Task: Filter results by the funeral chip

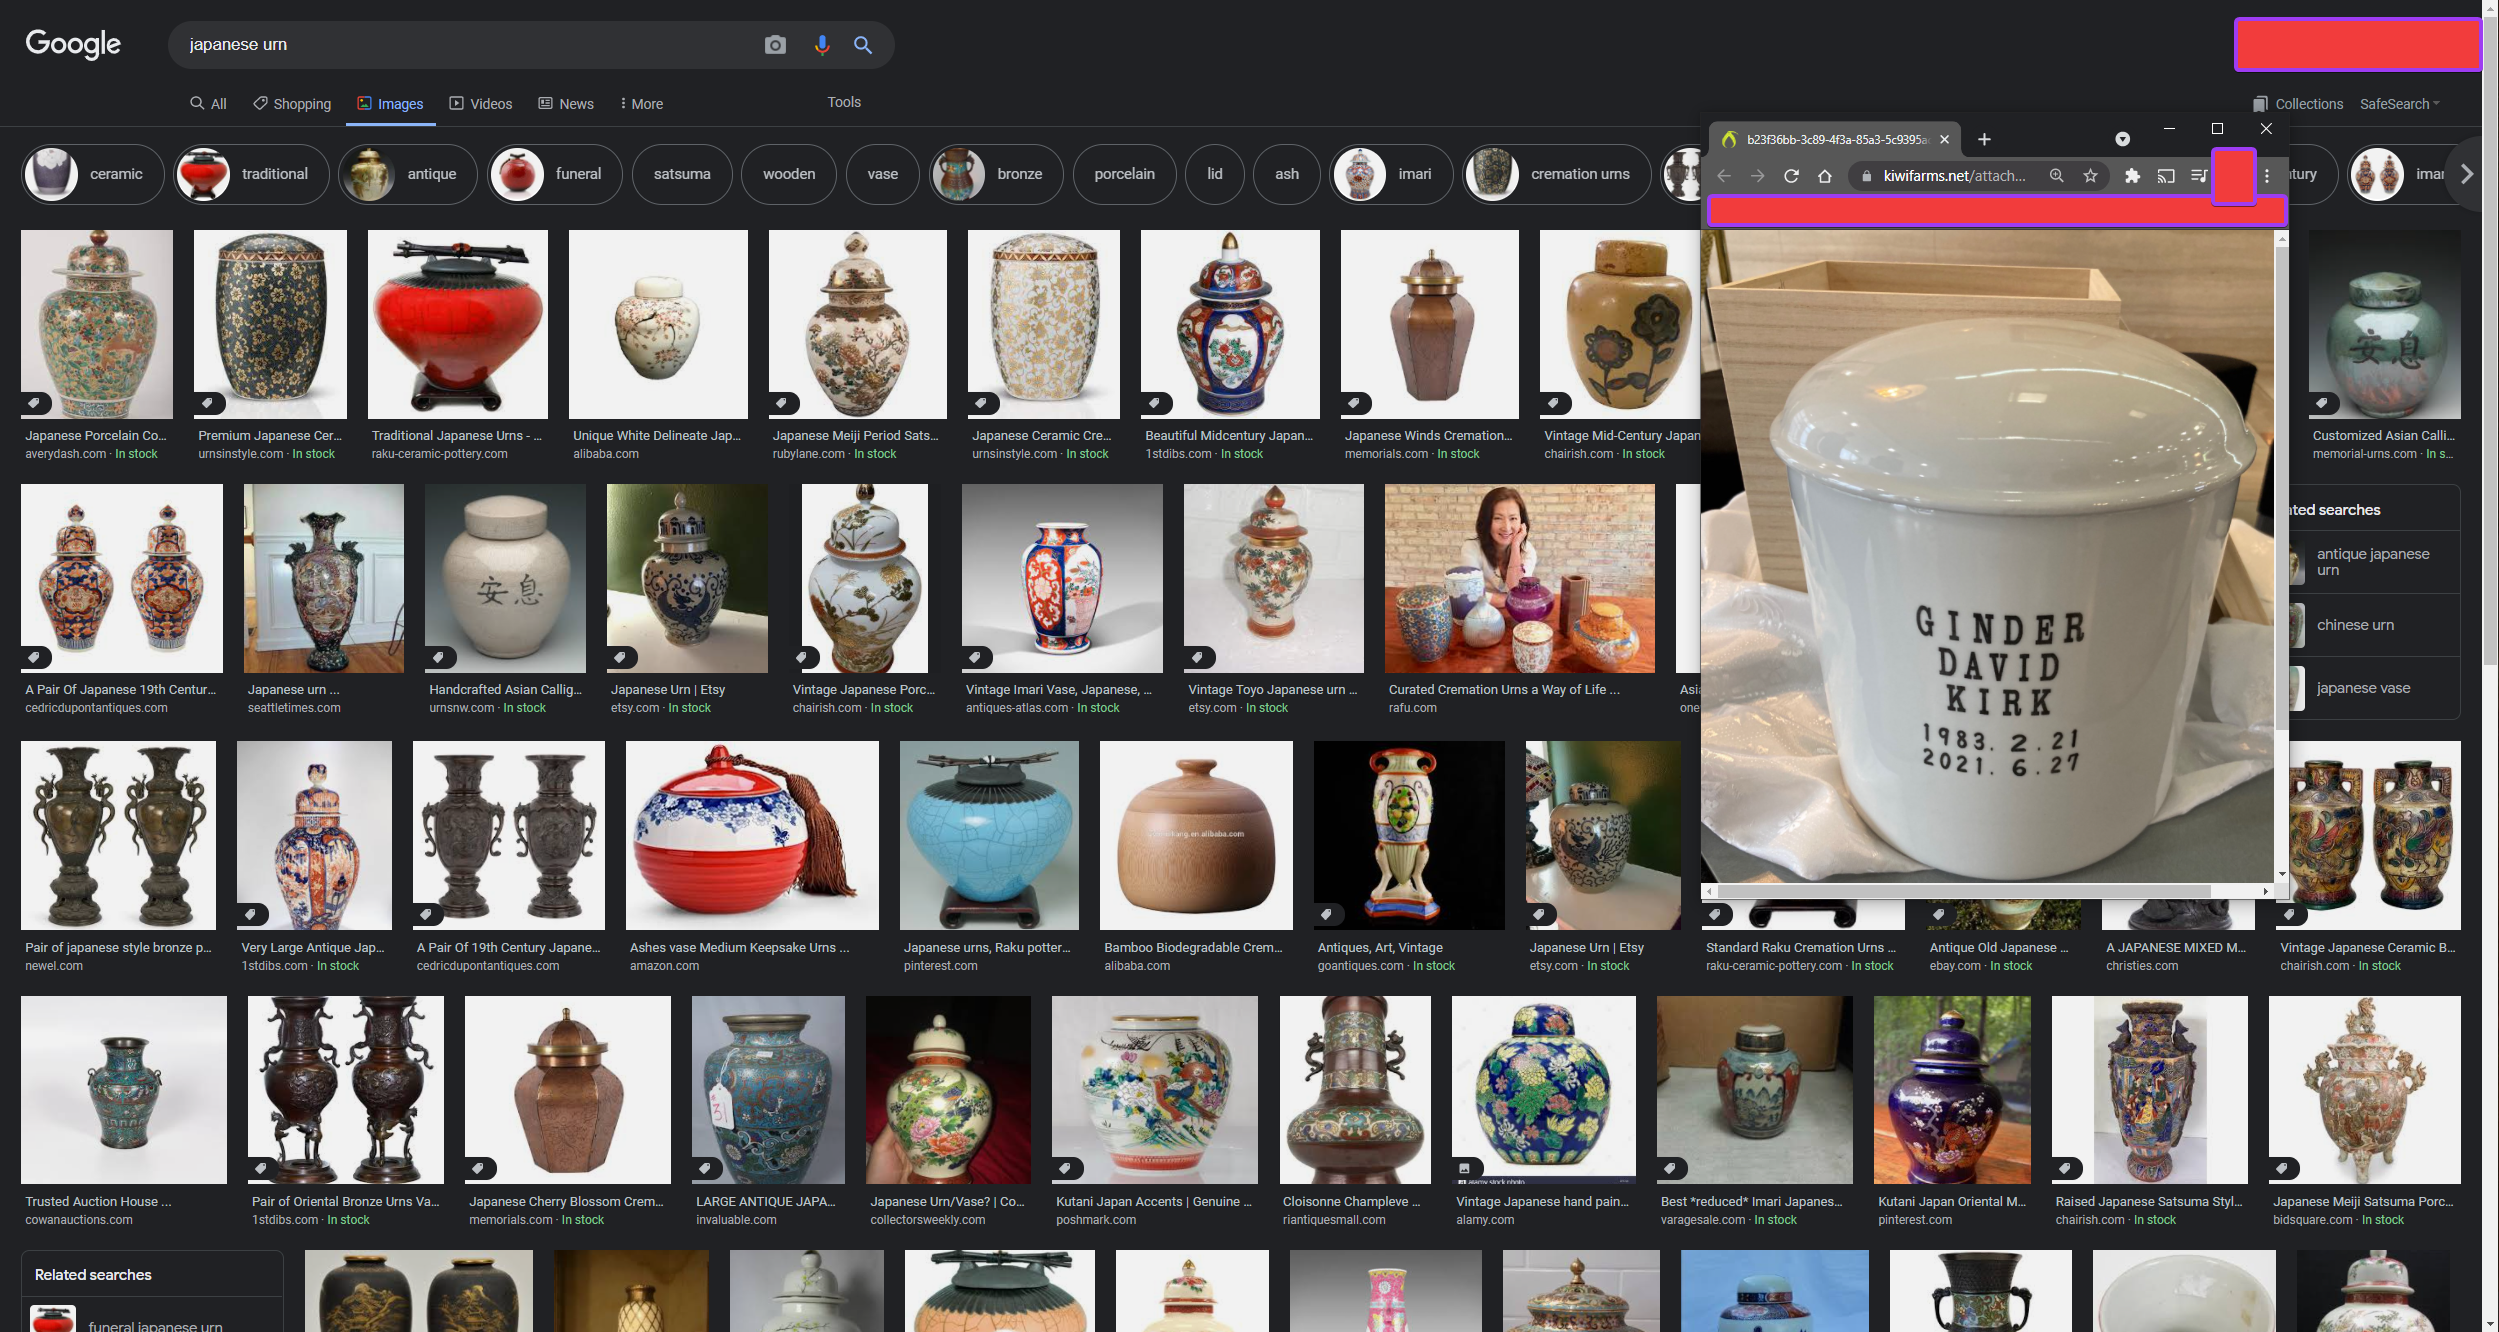Action: [555, 174]
